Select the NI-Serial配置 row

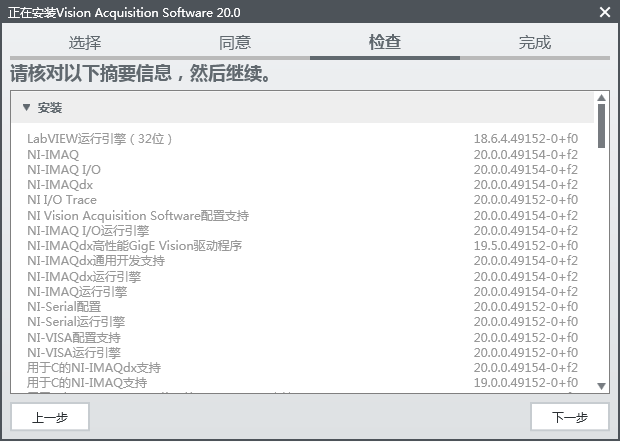click(x=302, y=306)
